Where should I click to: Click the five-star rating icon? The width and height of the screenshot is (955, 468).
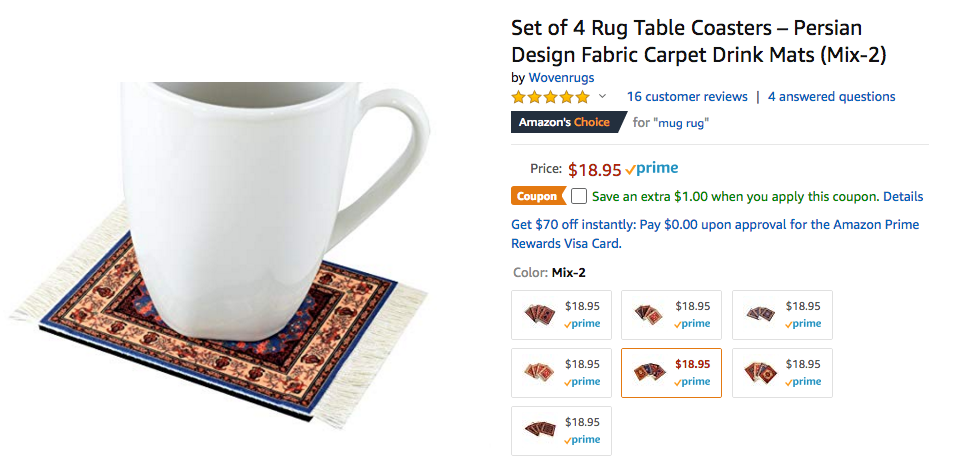pos(550,97)
